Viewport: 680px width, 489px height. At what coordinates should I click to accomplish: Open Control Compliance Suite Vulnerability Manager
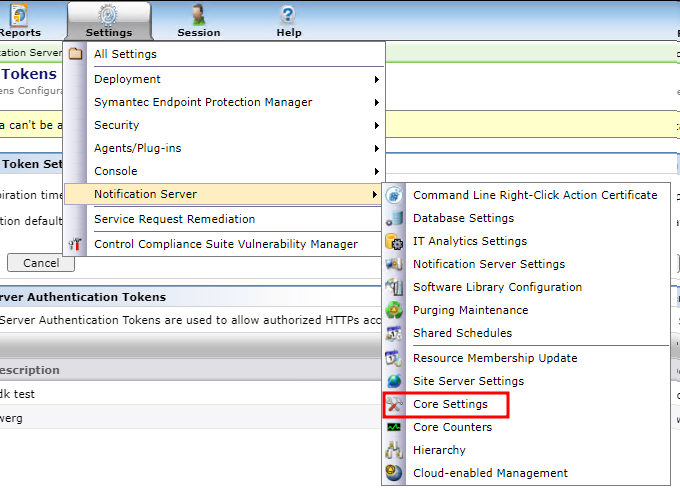click(x=224, y=244)
